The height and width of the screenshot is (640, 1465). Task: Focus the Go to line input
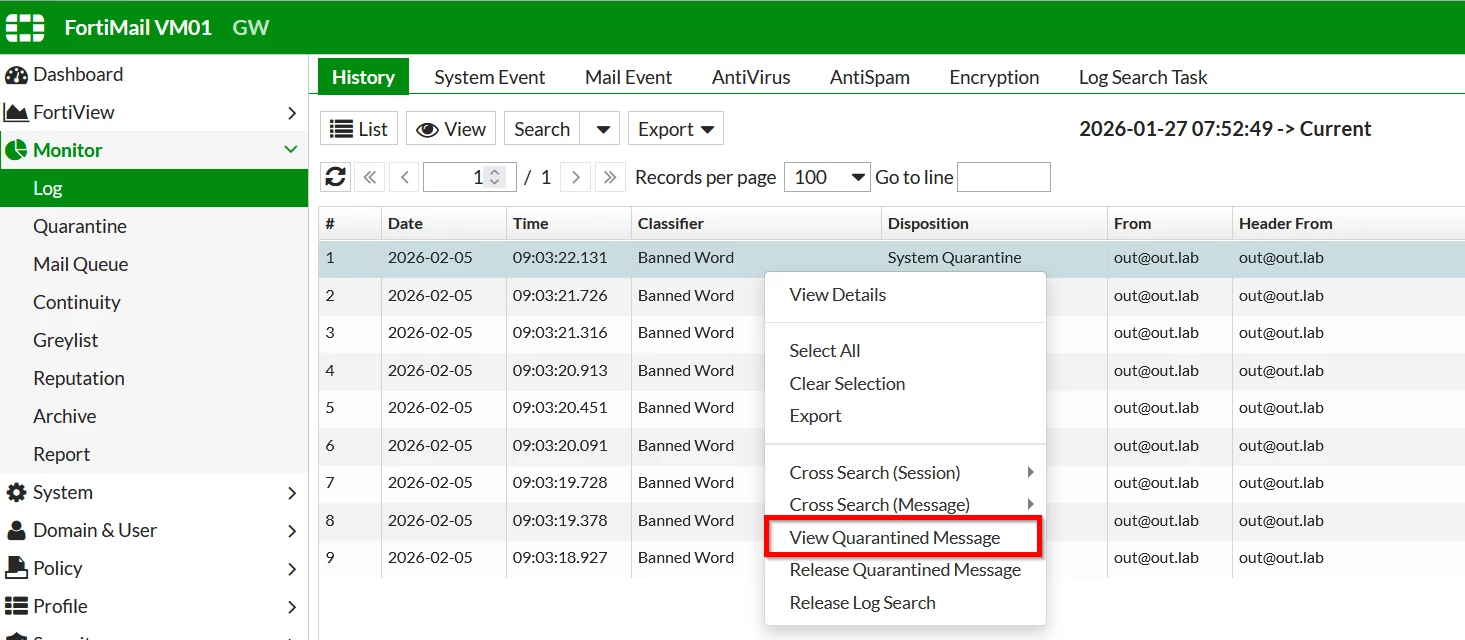point(1004,177)
